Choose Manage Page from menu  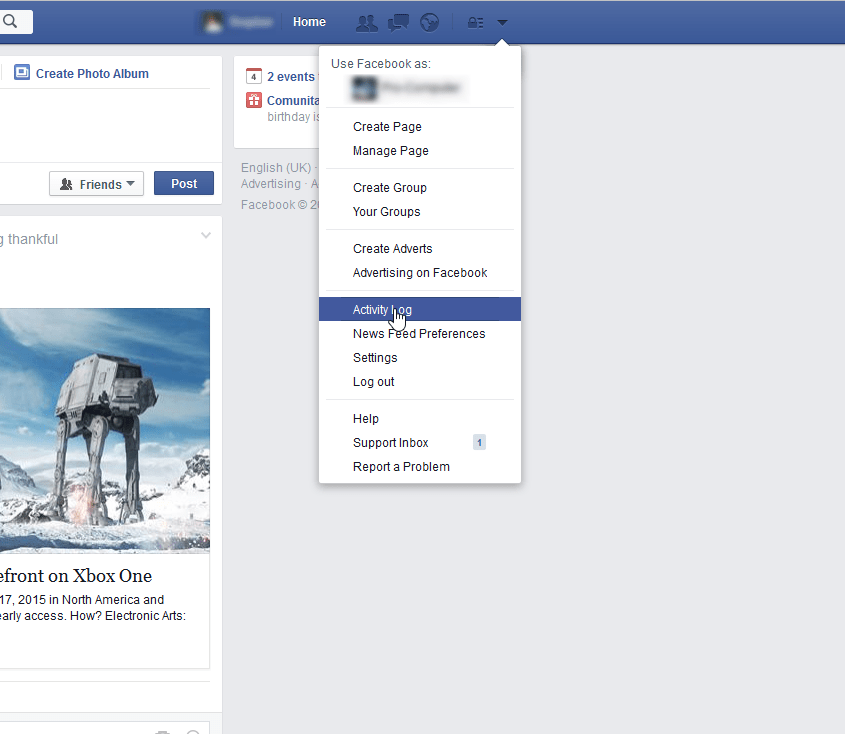click(x=391, y=151)
